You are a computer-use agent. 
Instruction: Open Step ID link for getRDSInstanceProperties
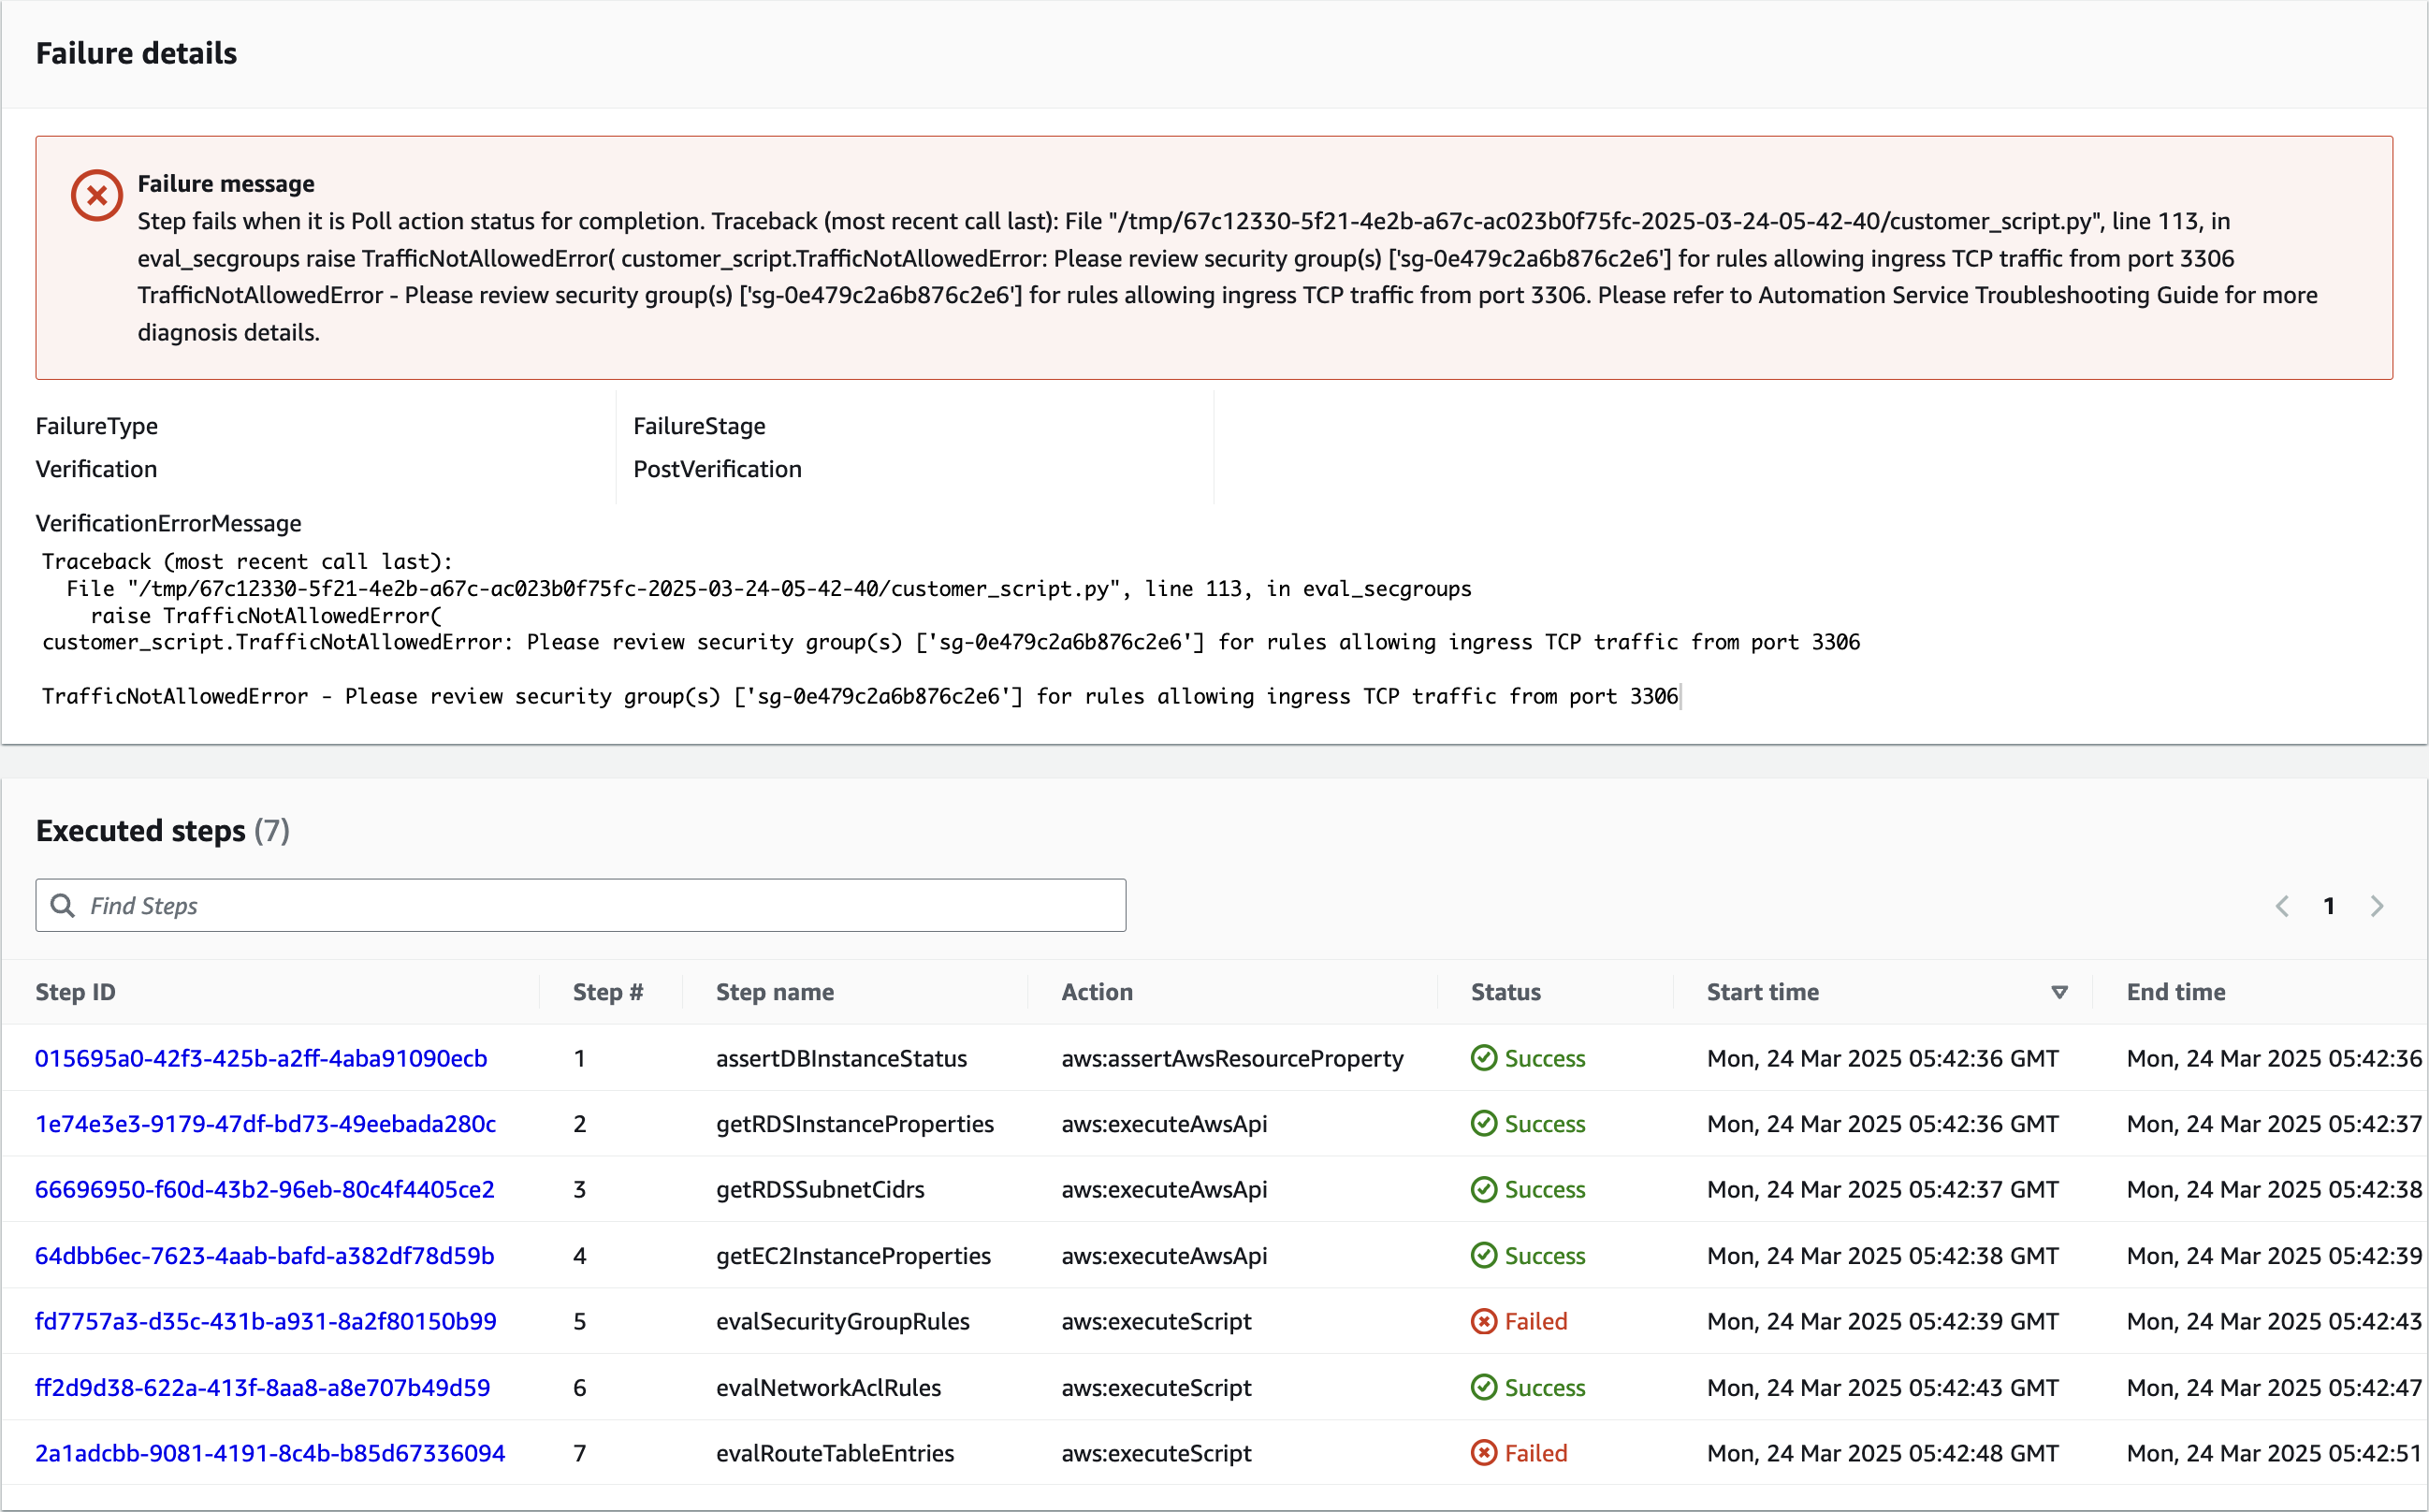tap(265, 1123)
